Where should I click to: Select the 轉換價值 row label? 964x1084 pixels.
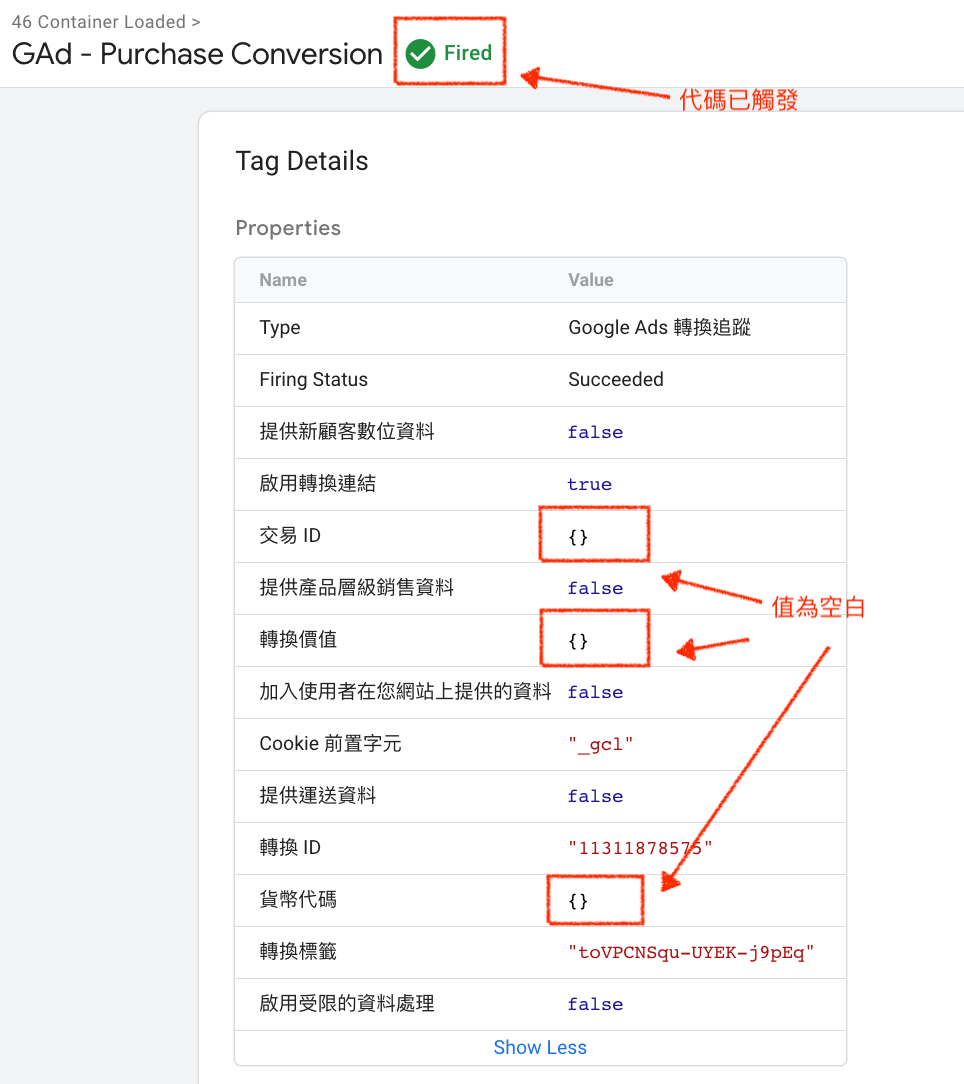[298, 639]
